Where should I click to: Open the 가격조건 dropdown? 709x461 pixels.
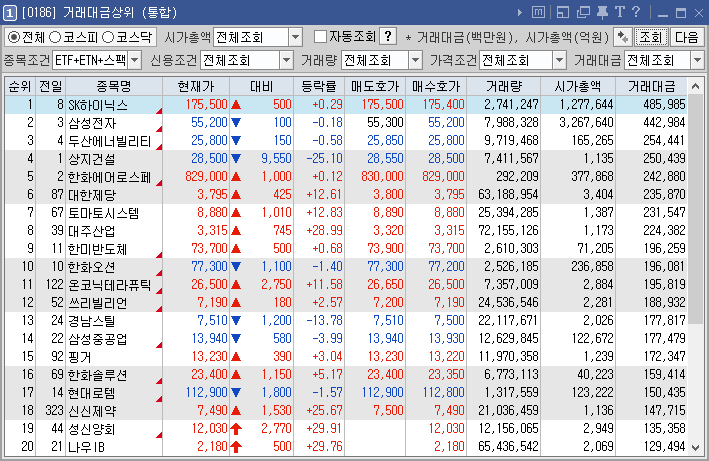point(559,60)
